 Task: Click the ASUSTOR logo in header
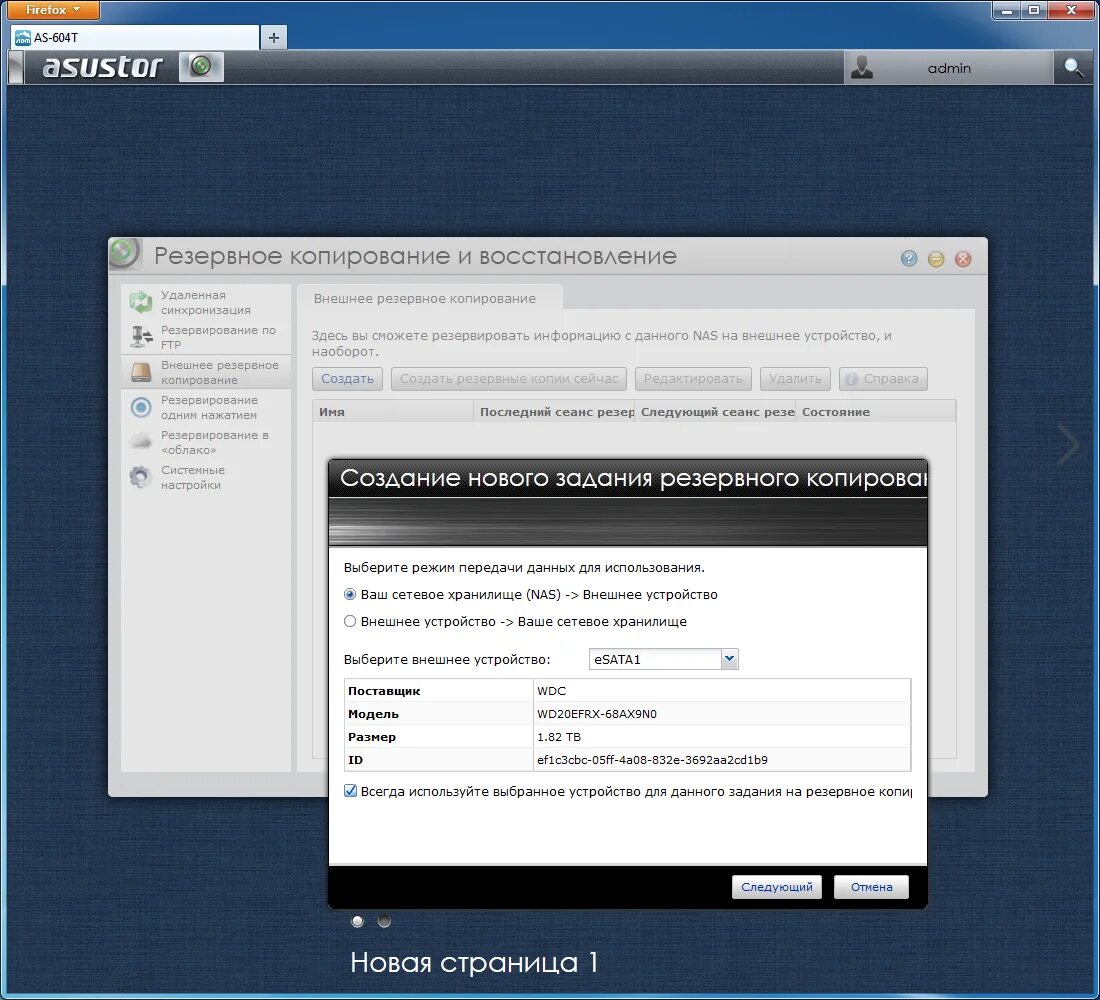pyautogui.click(x=102, y=67)
